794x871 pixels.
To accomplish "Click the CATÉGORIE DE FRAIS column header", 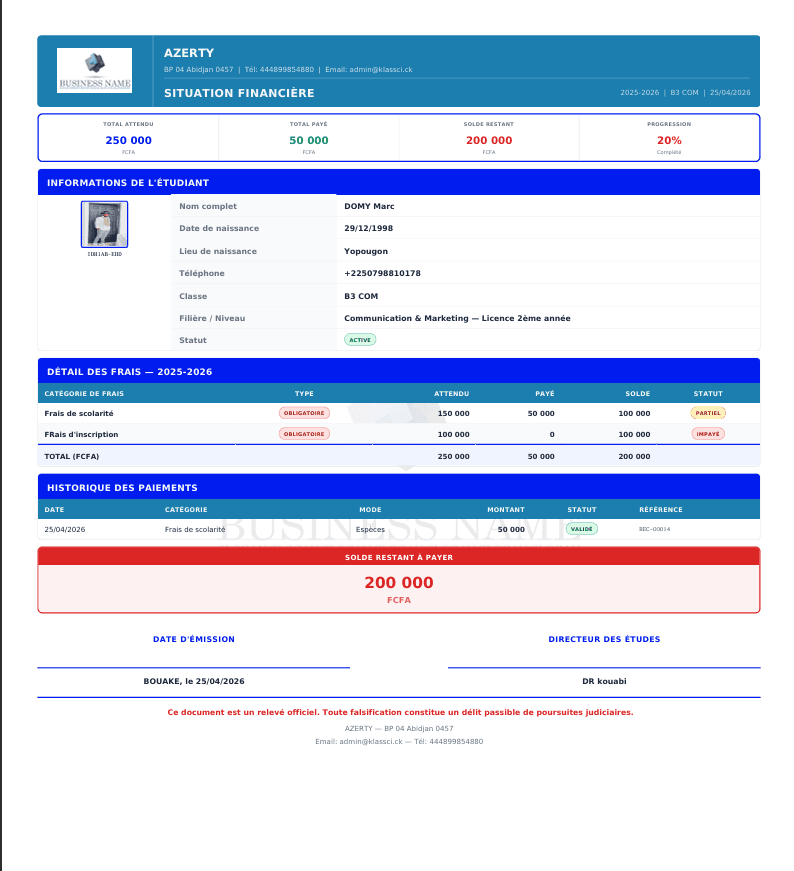I will pos(84,393).
